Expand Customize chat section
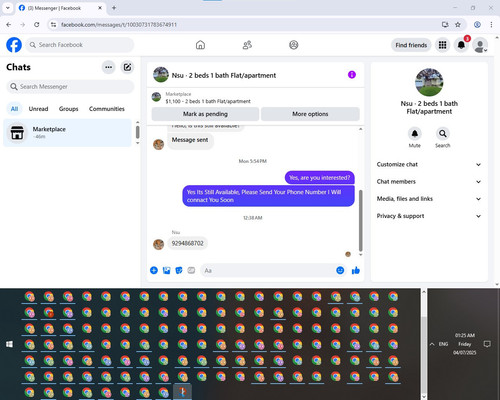Image resolution: width=500 pixels, height=400 pixels. point(429,164)
